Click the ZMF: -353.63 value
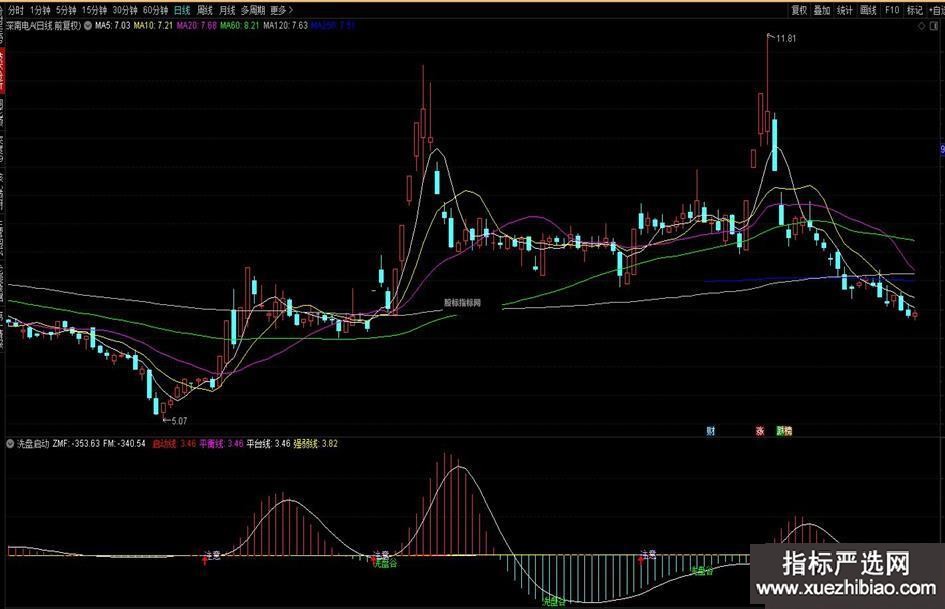The width and height of the screenshot is (945, 609). 76,443
